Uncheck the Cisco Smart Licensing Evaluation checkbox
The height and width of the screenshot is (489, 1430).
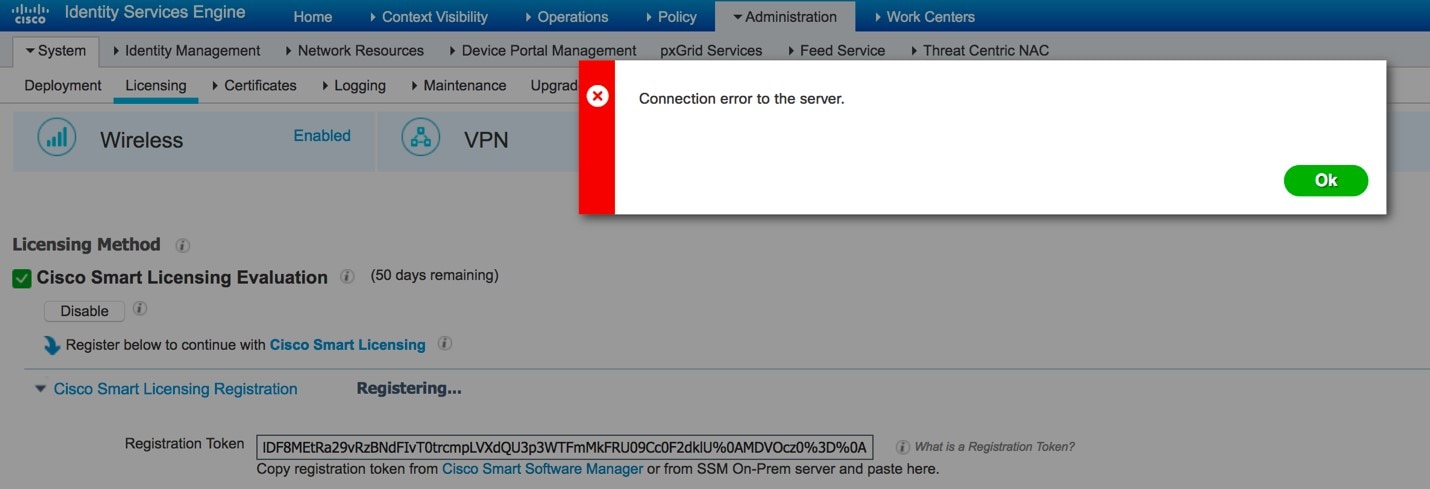[x=22, y=278]
